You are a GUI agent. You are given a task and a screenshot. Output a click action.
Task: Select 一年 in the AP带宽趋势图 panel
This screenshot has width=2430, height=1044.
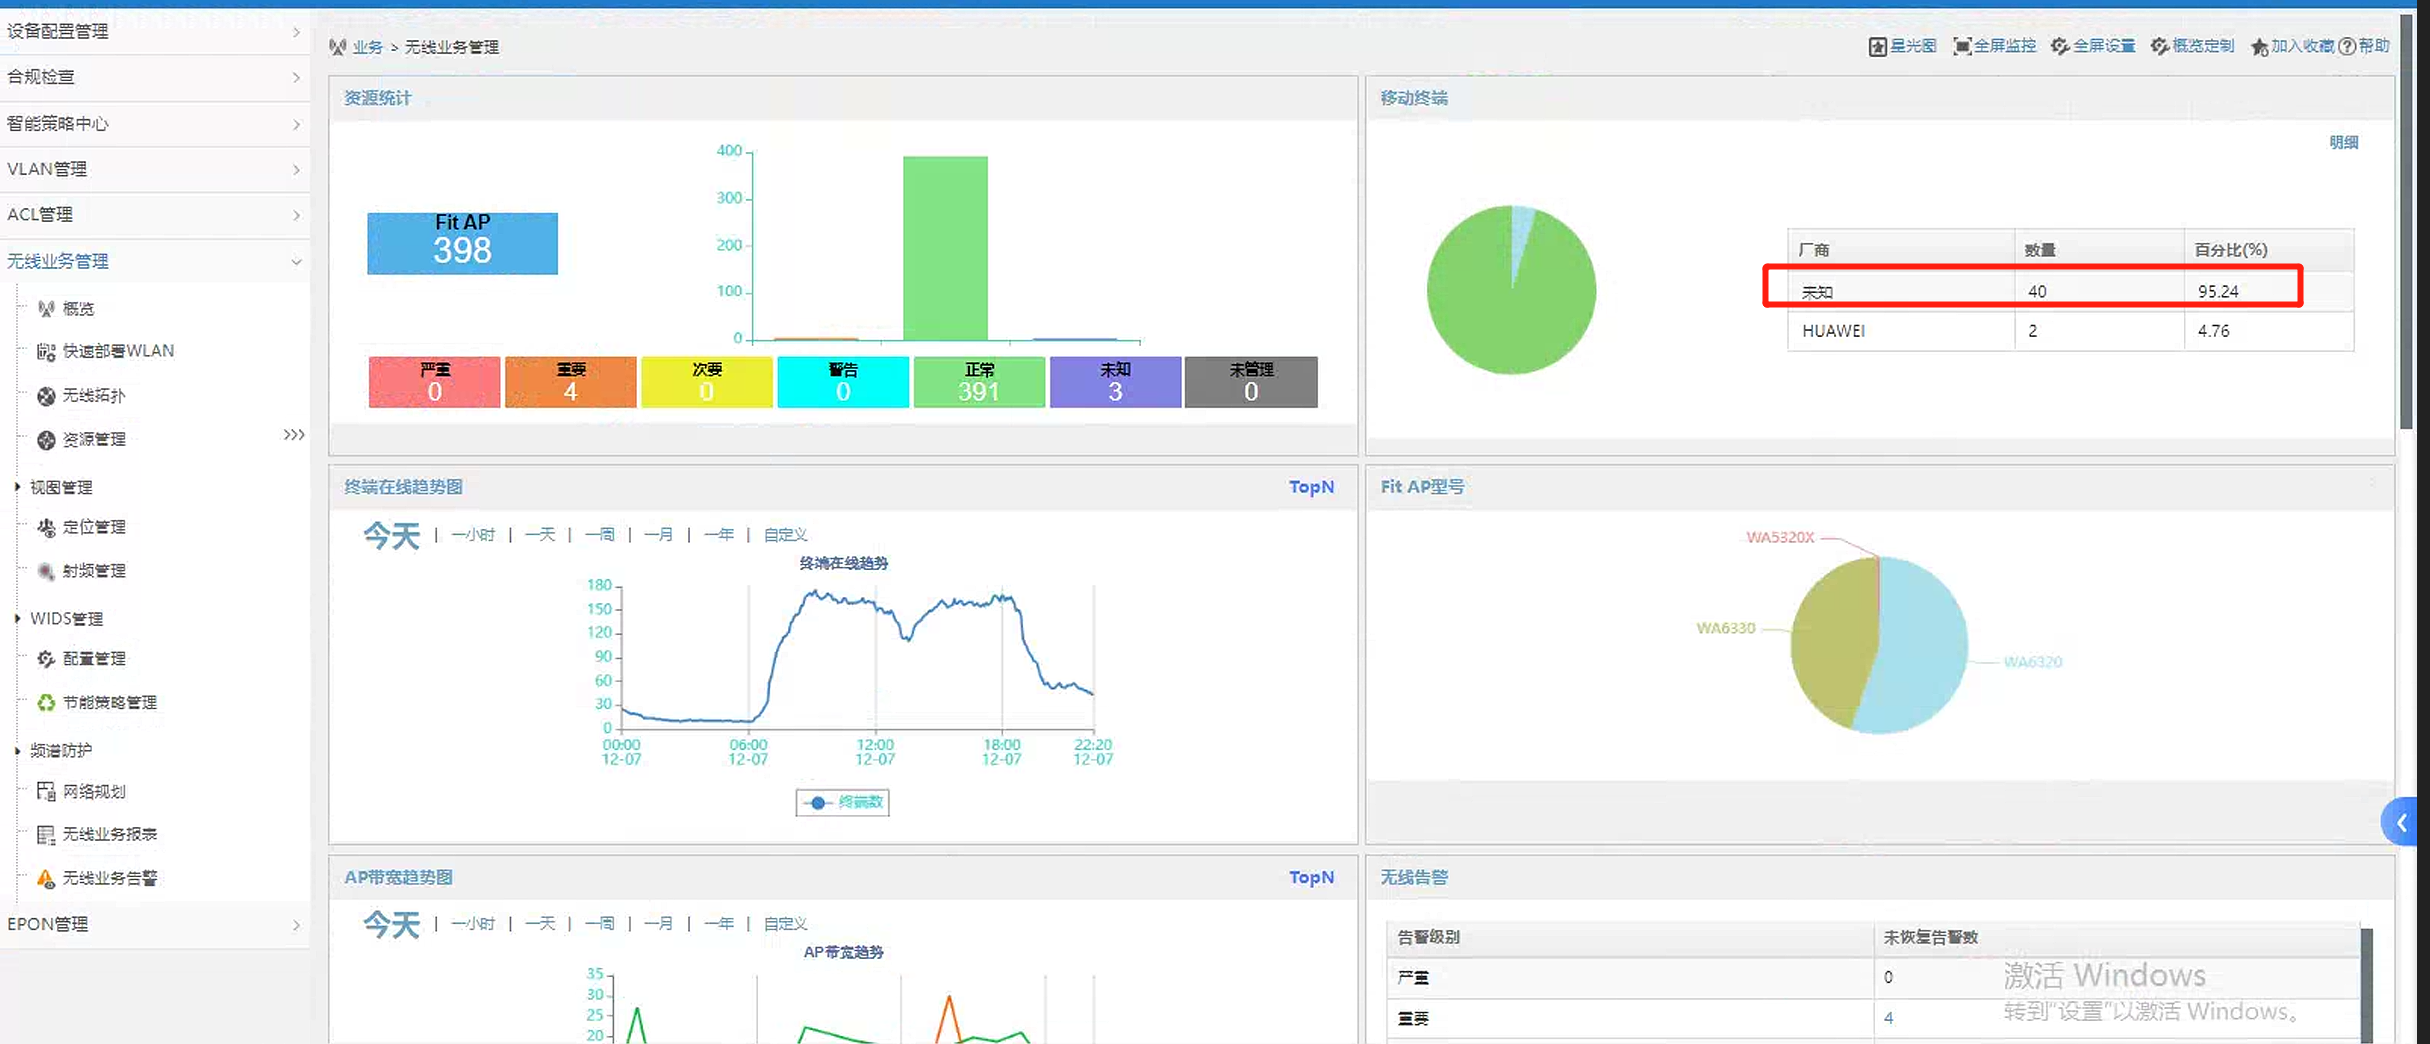click(x=719, y=924)
